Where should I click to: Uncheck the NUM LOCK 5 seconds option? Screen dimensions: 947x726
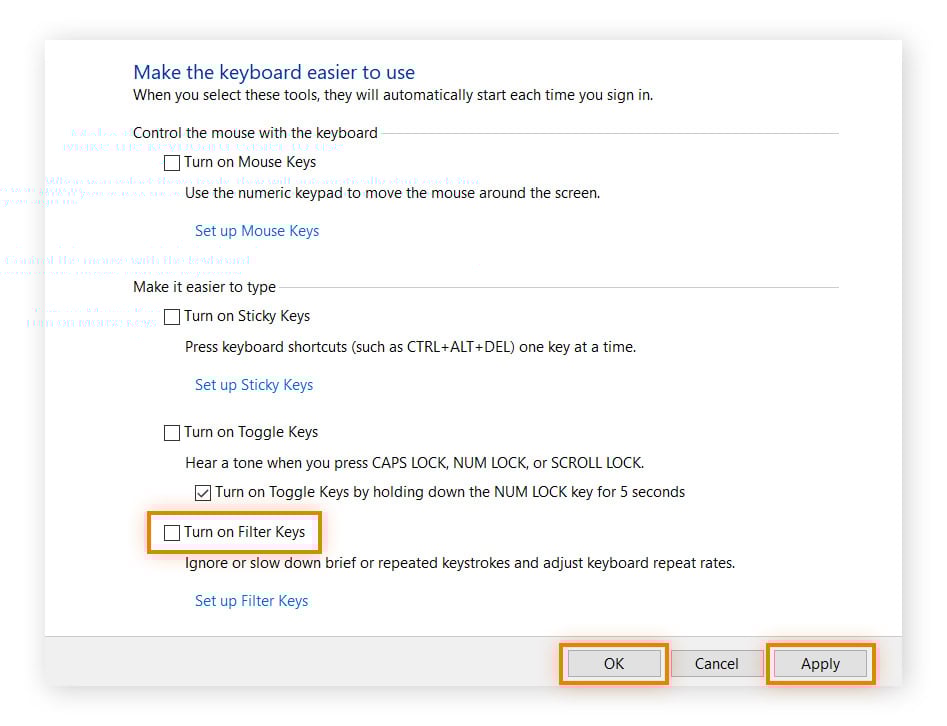coord(203,492)
